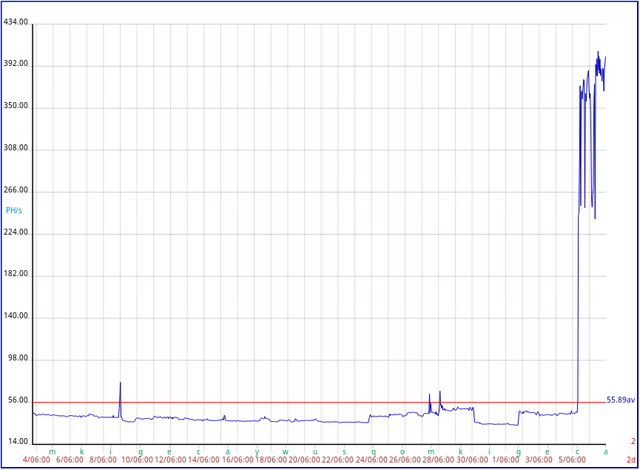
Task: Select the 308.00 y-axis value
Action: click(x=16, y=148)
